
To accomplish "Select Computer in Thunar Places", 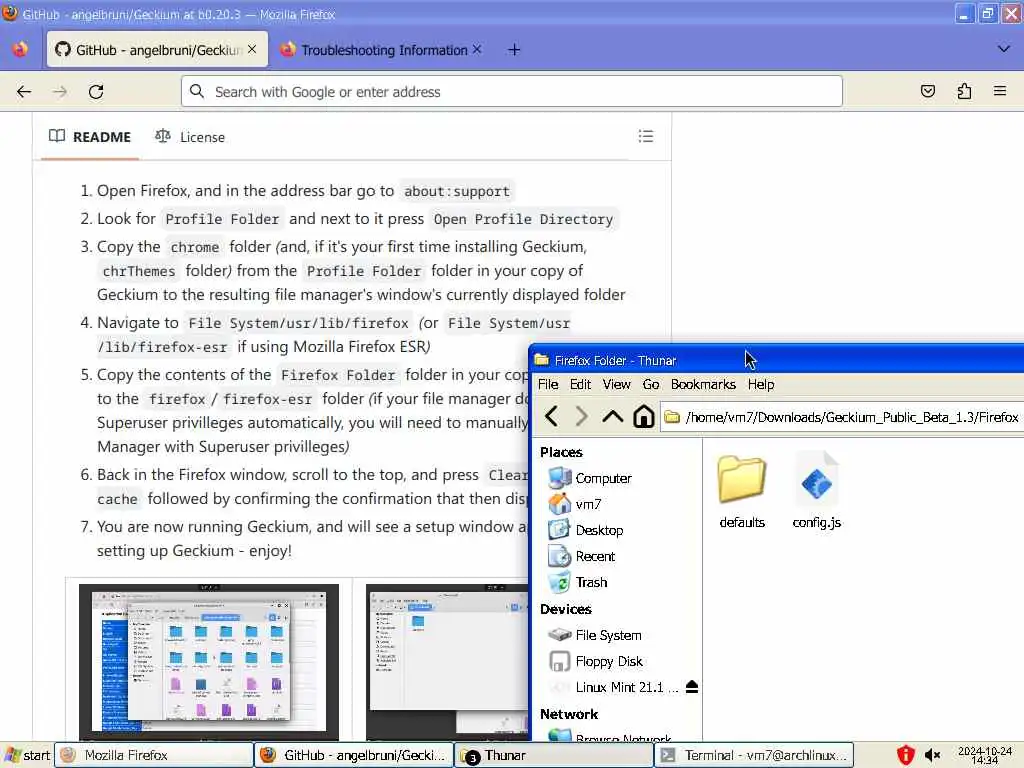I will [589, 478].
